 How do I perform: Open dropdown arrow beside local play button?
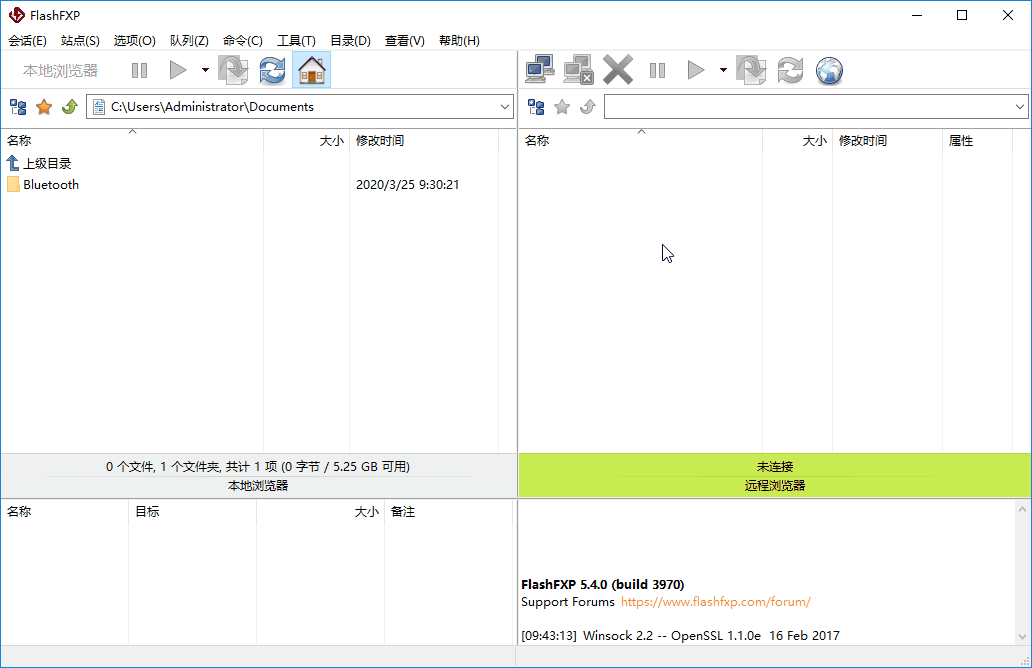pos(205,70)
